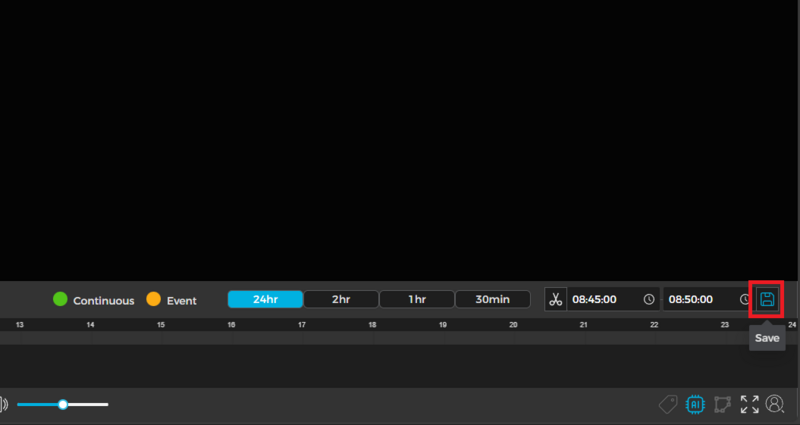The width and height of the screenshot is (800, 425).
Task: Click the polygon region-of-interest icon
Action: click(722, 404)
